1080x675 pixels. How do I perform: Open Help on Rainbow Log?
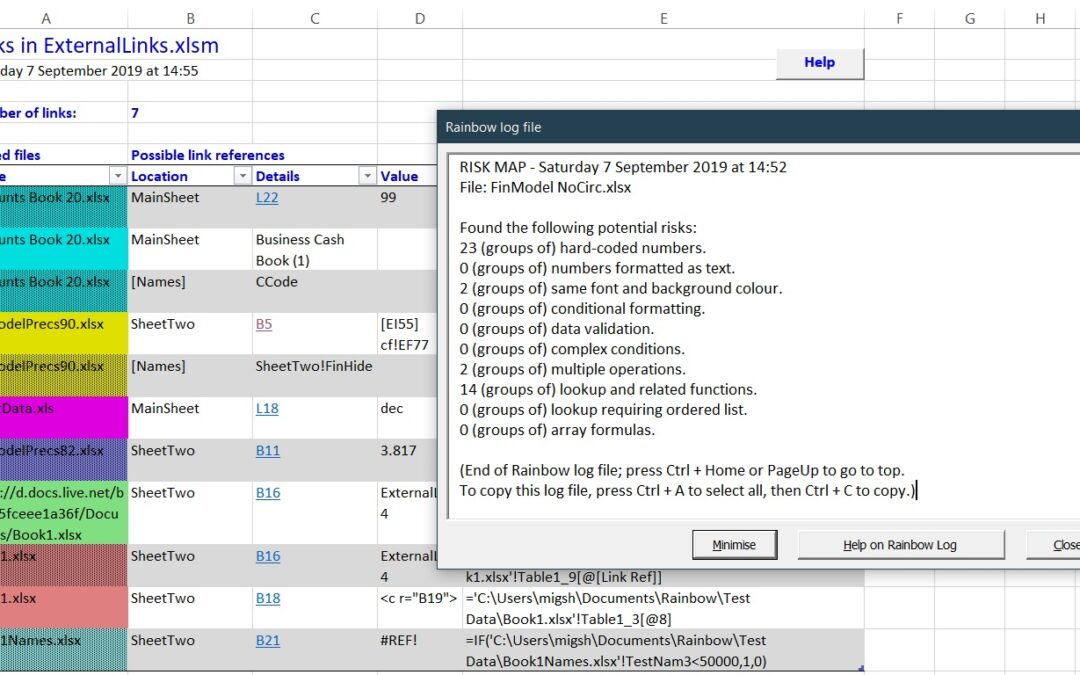coord(900,545)
